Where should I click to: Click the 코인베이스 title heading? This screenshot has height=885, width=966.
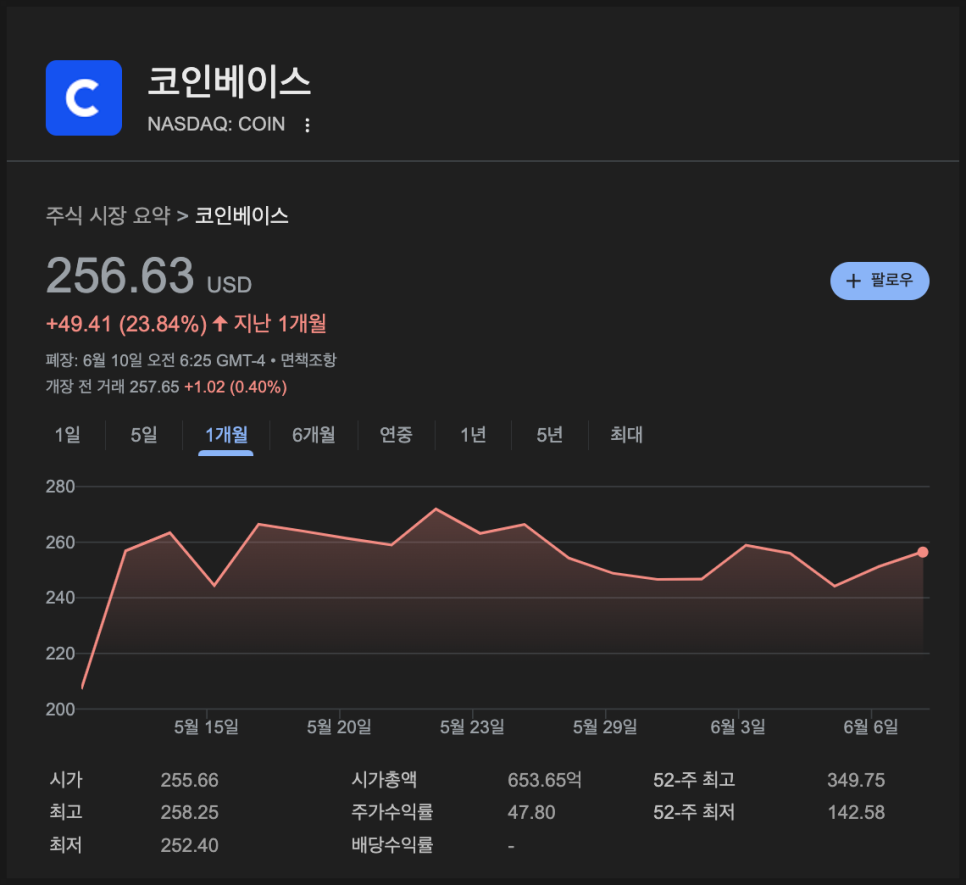click(x=229, y=82)
